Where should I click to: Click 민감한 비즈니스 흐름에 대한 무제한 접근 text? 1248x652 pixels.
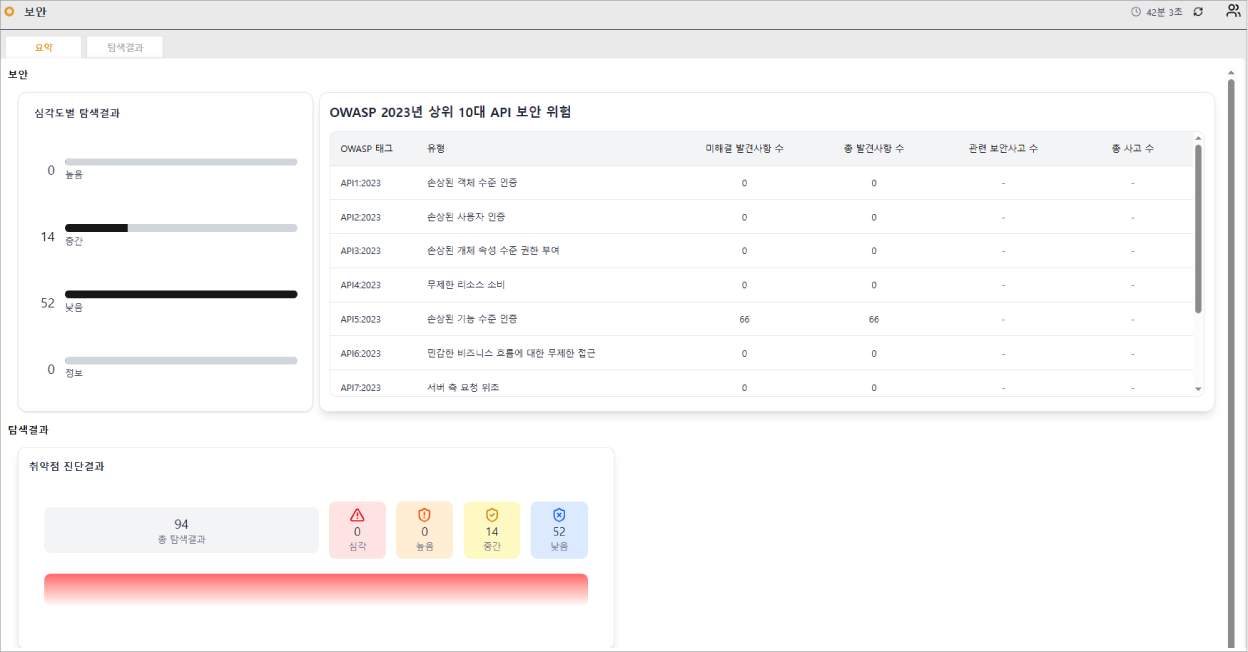pyautogui.click(x=511, y=353)
